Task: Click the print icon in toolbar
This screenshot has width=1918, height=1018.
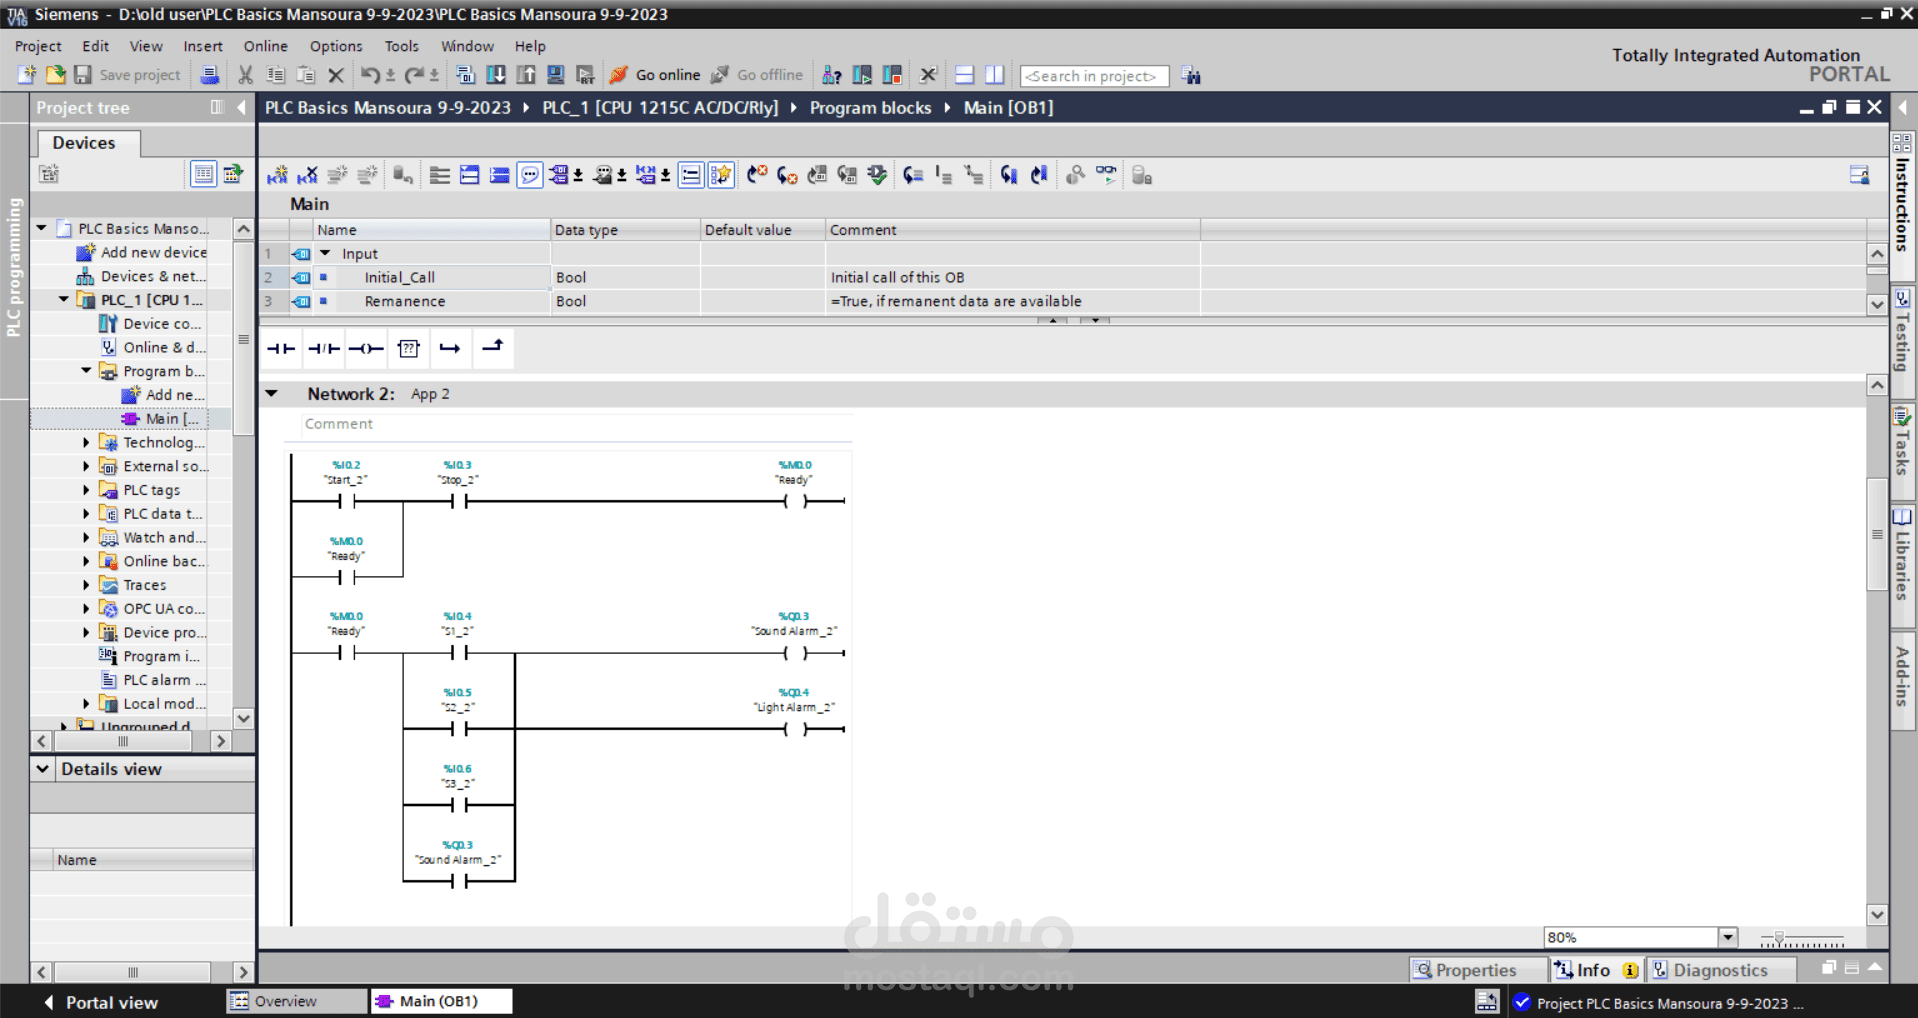Action: [210, 75]
